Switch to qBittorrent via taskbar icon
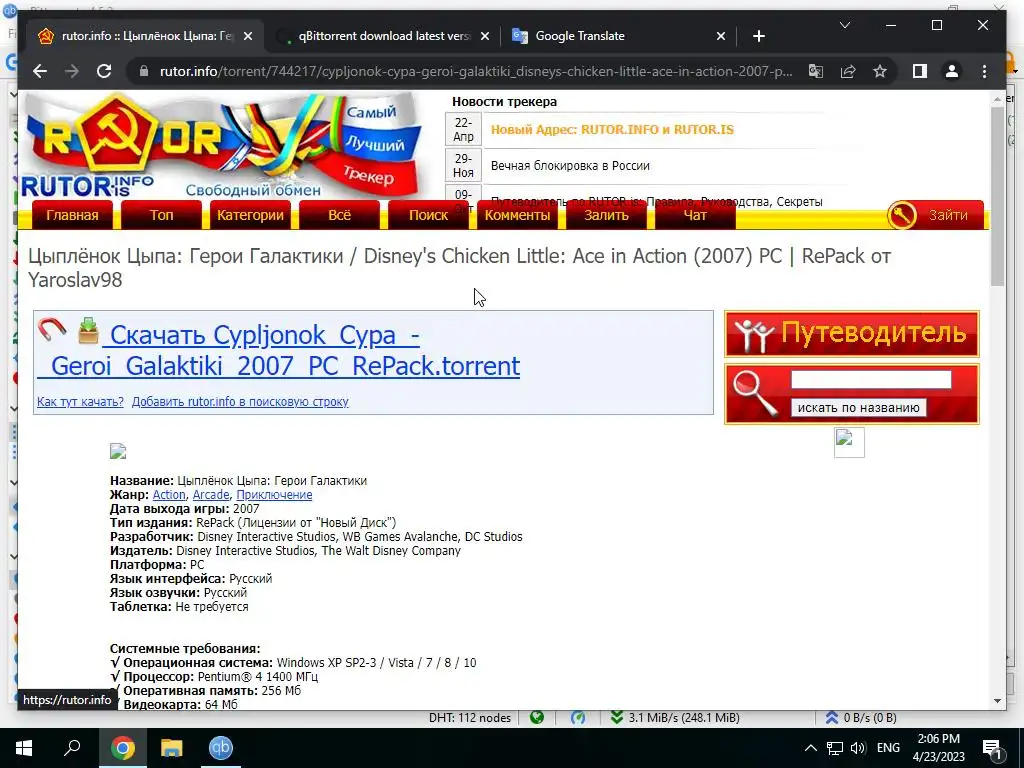Screen dimensions: 1024x768 coord(221,748)
